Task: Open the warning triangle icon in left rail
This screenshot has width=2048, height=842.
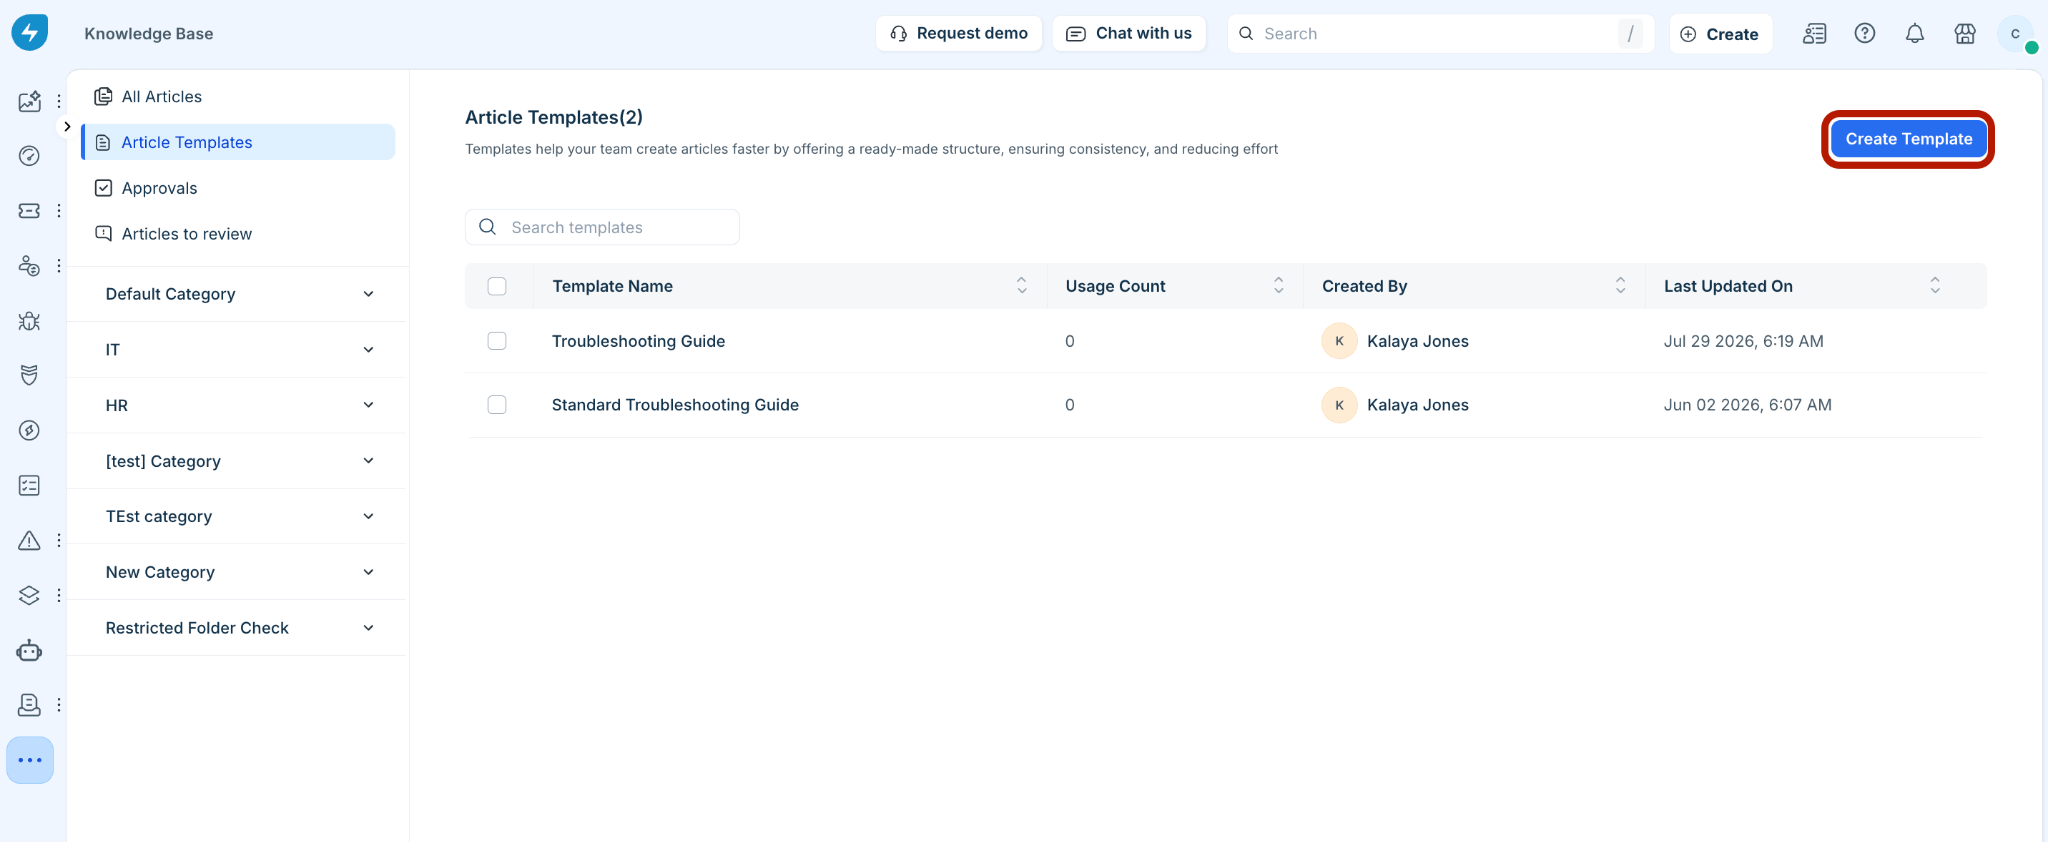Action: click(x=30, y=540)
